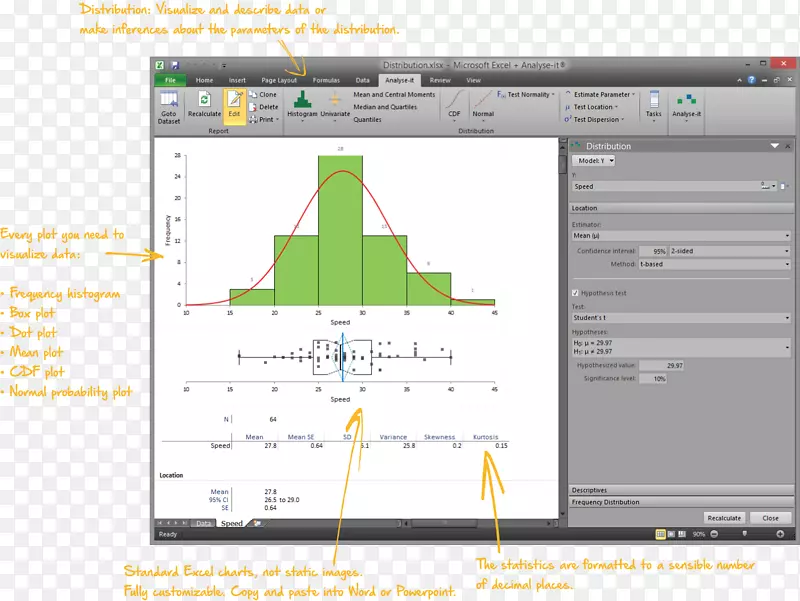Open the 2-sided confidence interval dropdown

(730, 251)
